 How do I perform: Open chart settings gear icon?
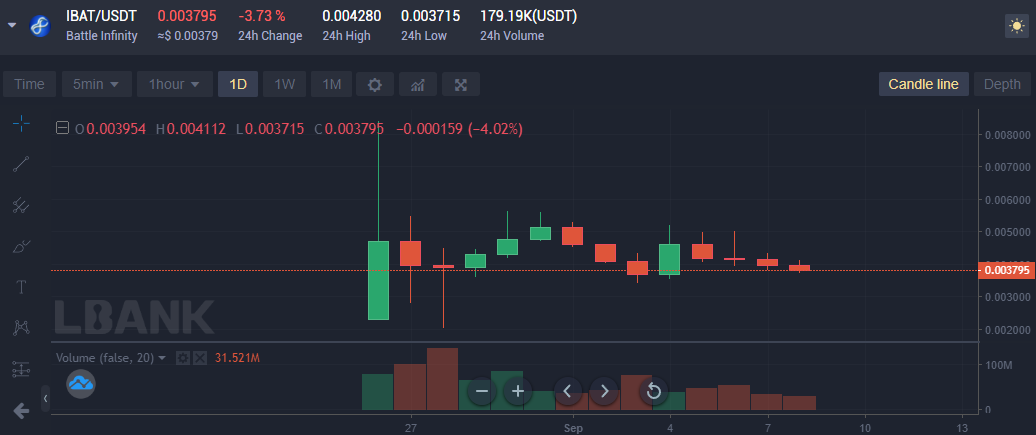pos(375,85)
